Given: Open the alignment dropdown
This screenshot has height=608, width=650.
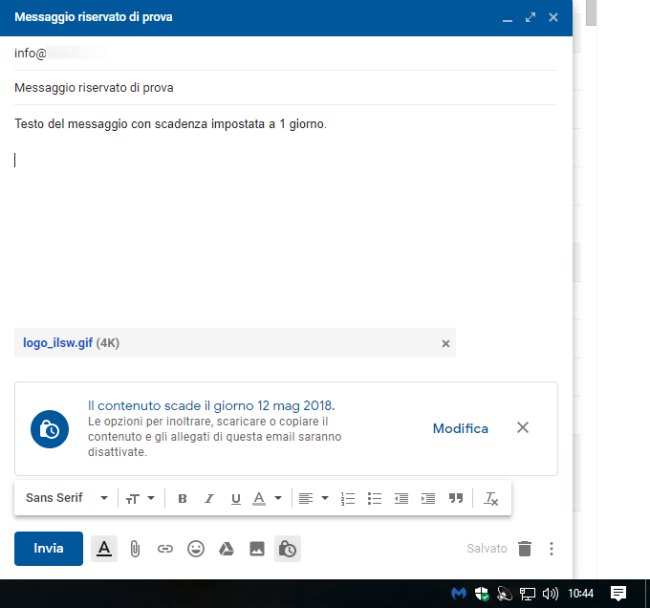Looking at the screenshot, I should click(313, 498).
